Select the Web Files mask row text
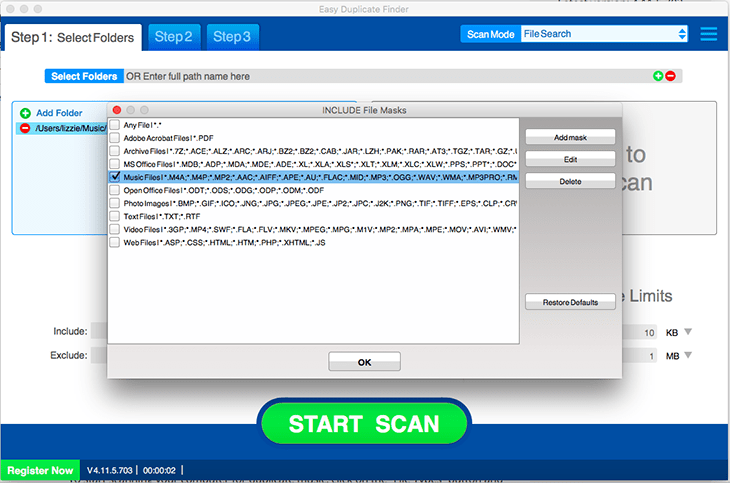The width and height of the screenshot is (730, 483). coord(224,242)
